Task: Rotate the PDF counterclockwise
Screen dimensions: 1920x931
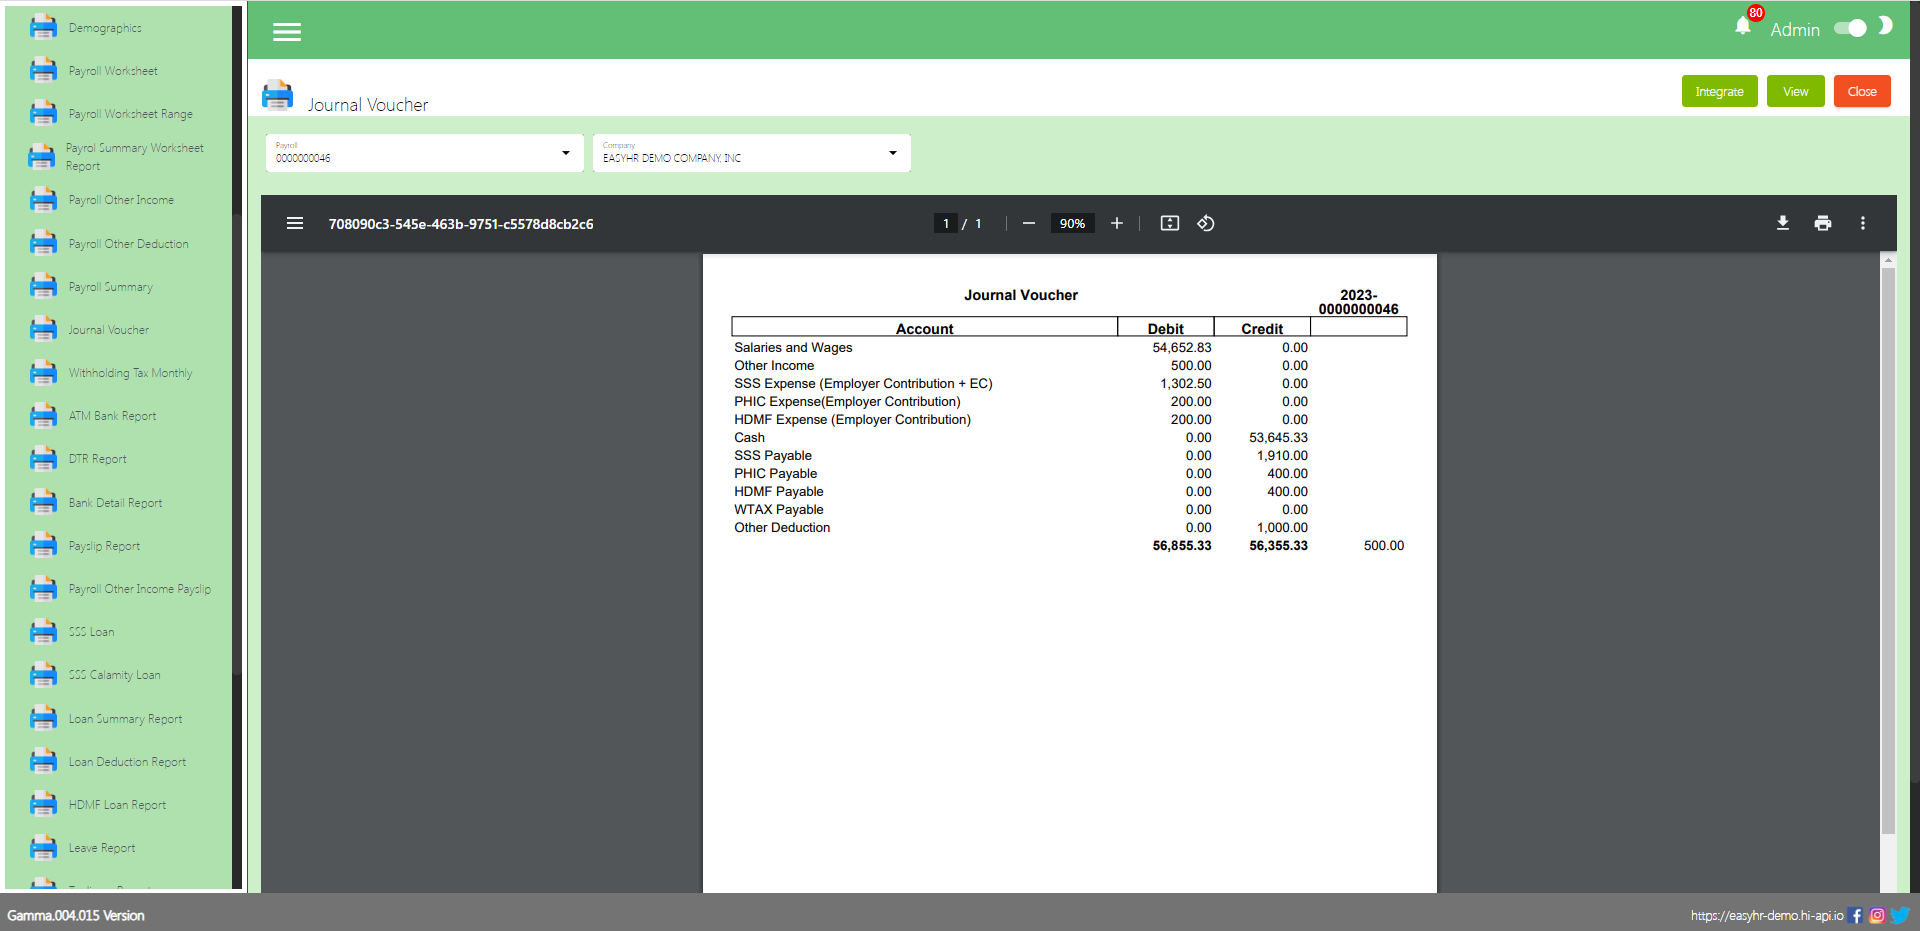Action: (x=1206, y=223)
